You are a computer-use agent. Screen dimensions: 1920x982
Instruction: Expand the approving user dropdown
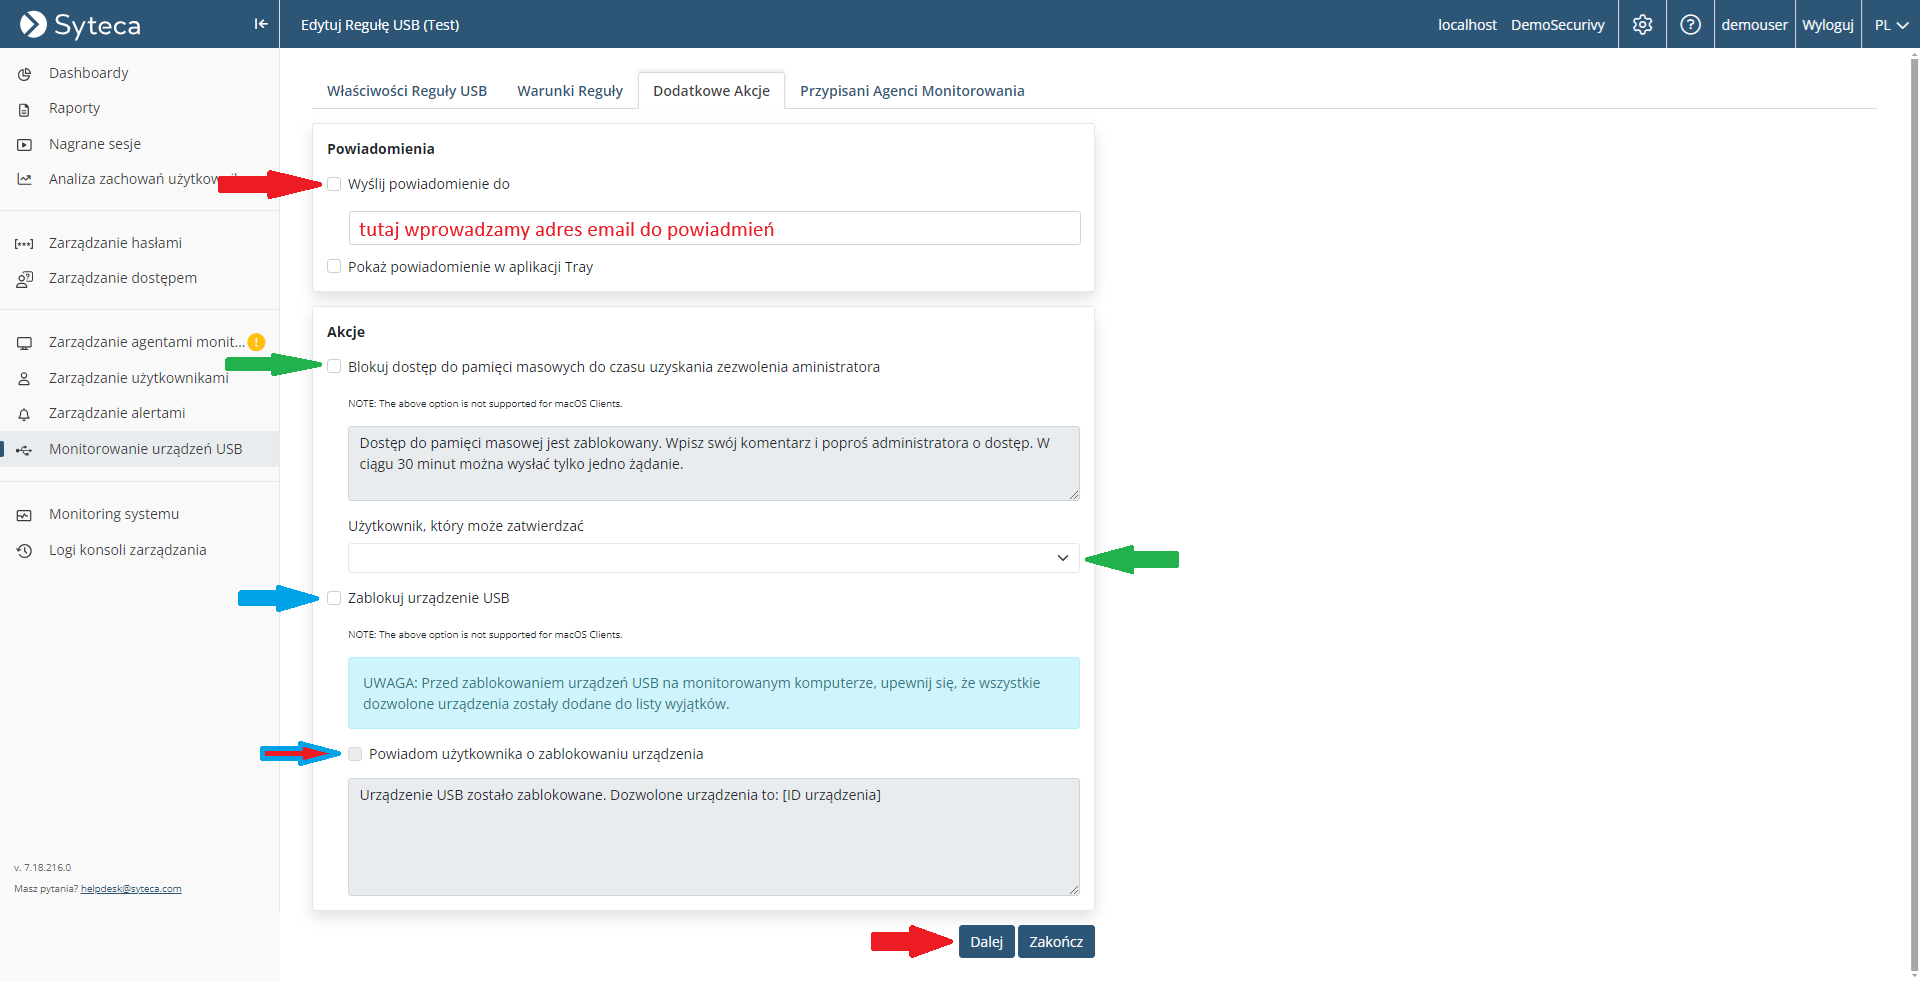click(x=713, y=558)
